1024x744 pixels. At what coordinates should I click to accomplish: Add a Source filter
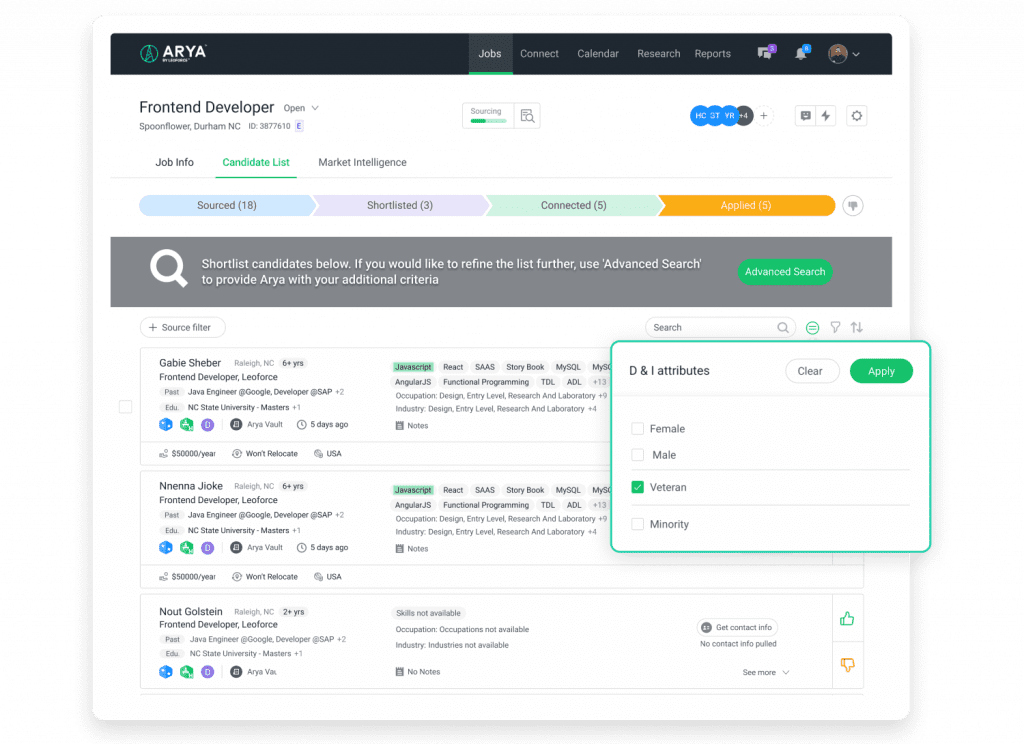182,327
